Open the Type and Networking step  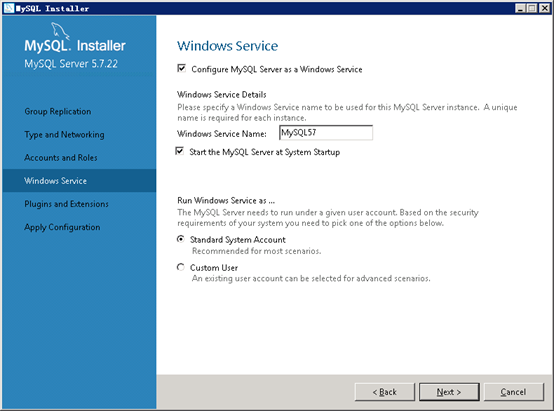[x=64, y=135]
